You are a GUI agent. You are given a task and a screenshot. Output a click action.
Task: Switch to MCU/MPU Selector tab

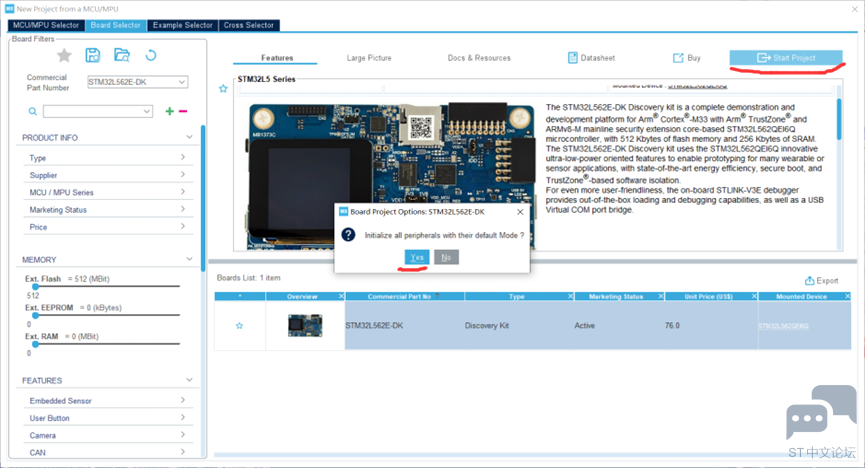pyautogui.click(x=46, y=25)
